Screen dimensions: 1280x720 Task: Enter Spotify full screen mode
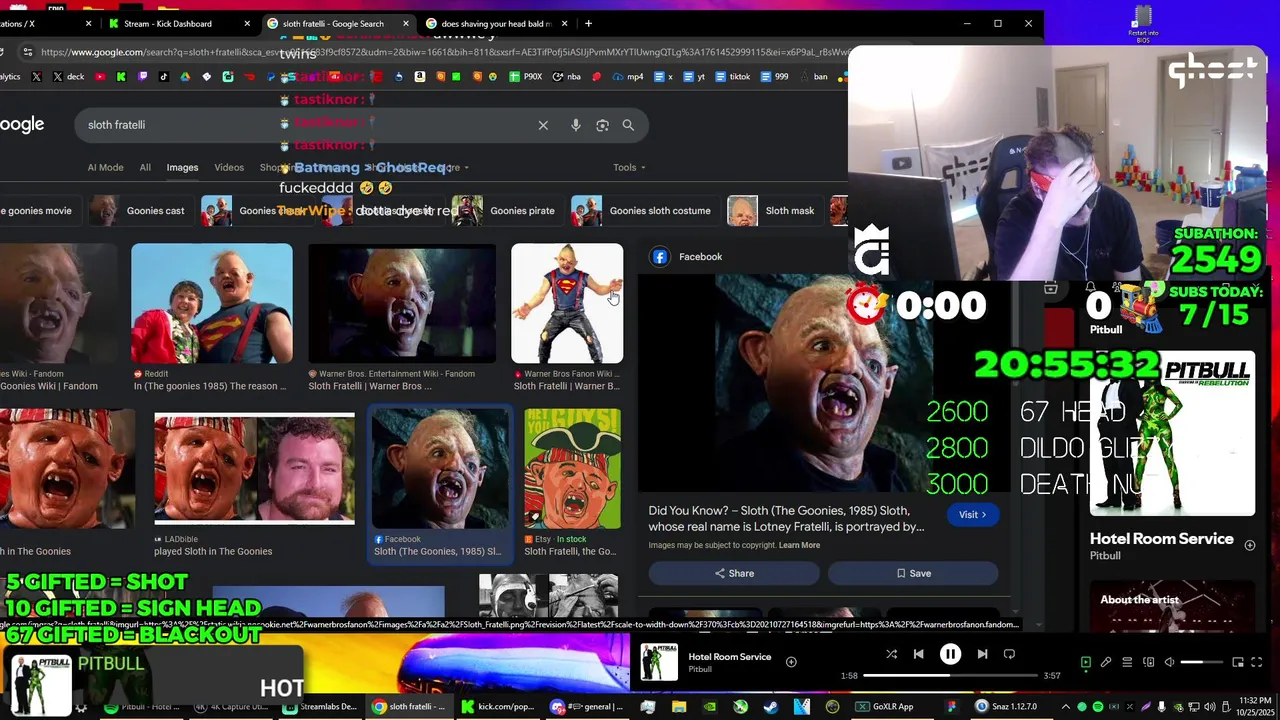pos(1257,662)
